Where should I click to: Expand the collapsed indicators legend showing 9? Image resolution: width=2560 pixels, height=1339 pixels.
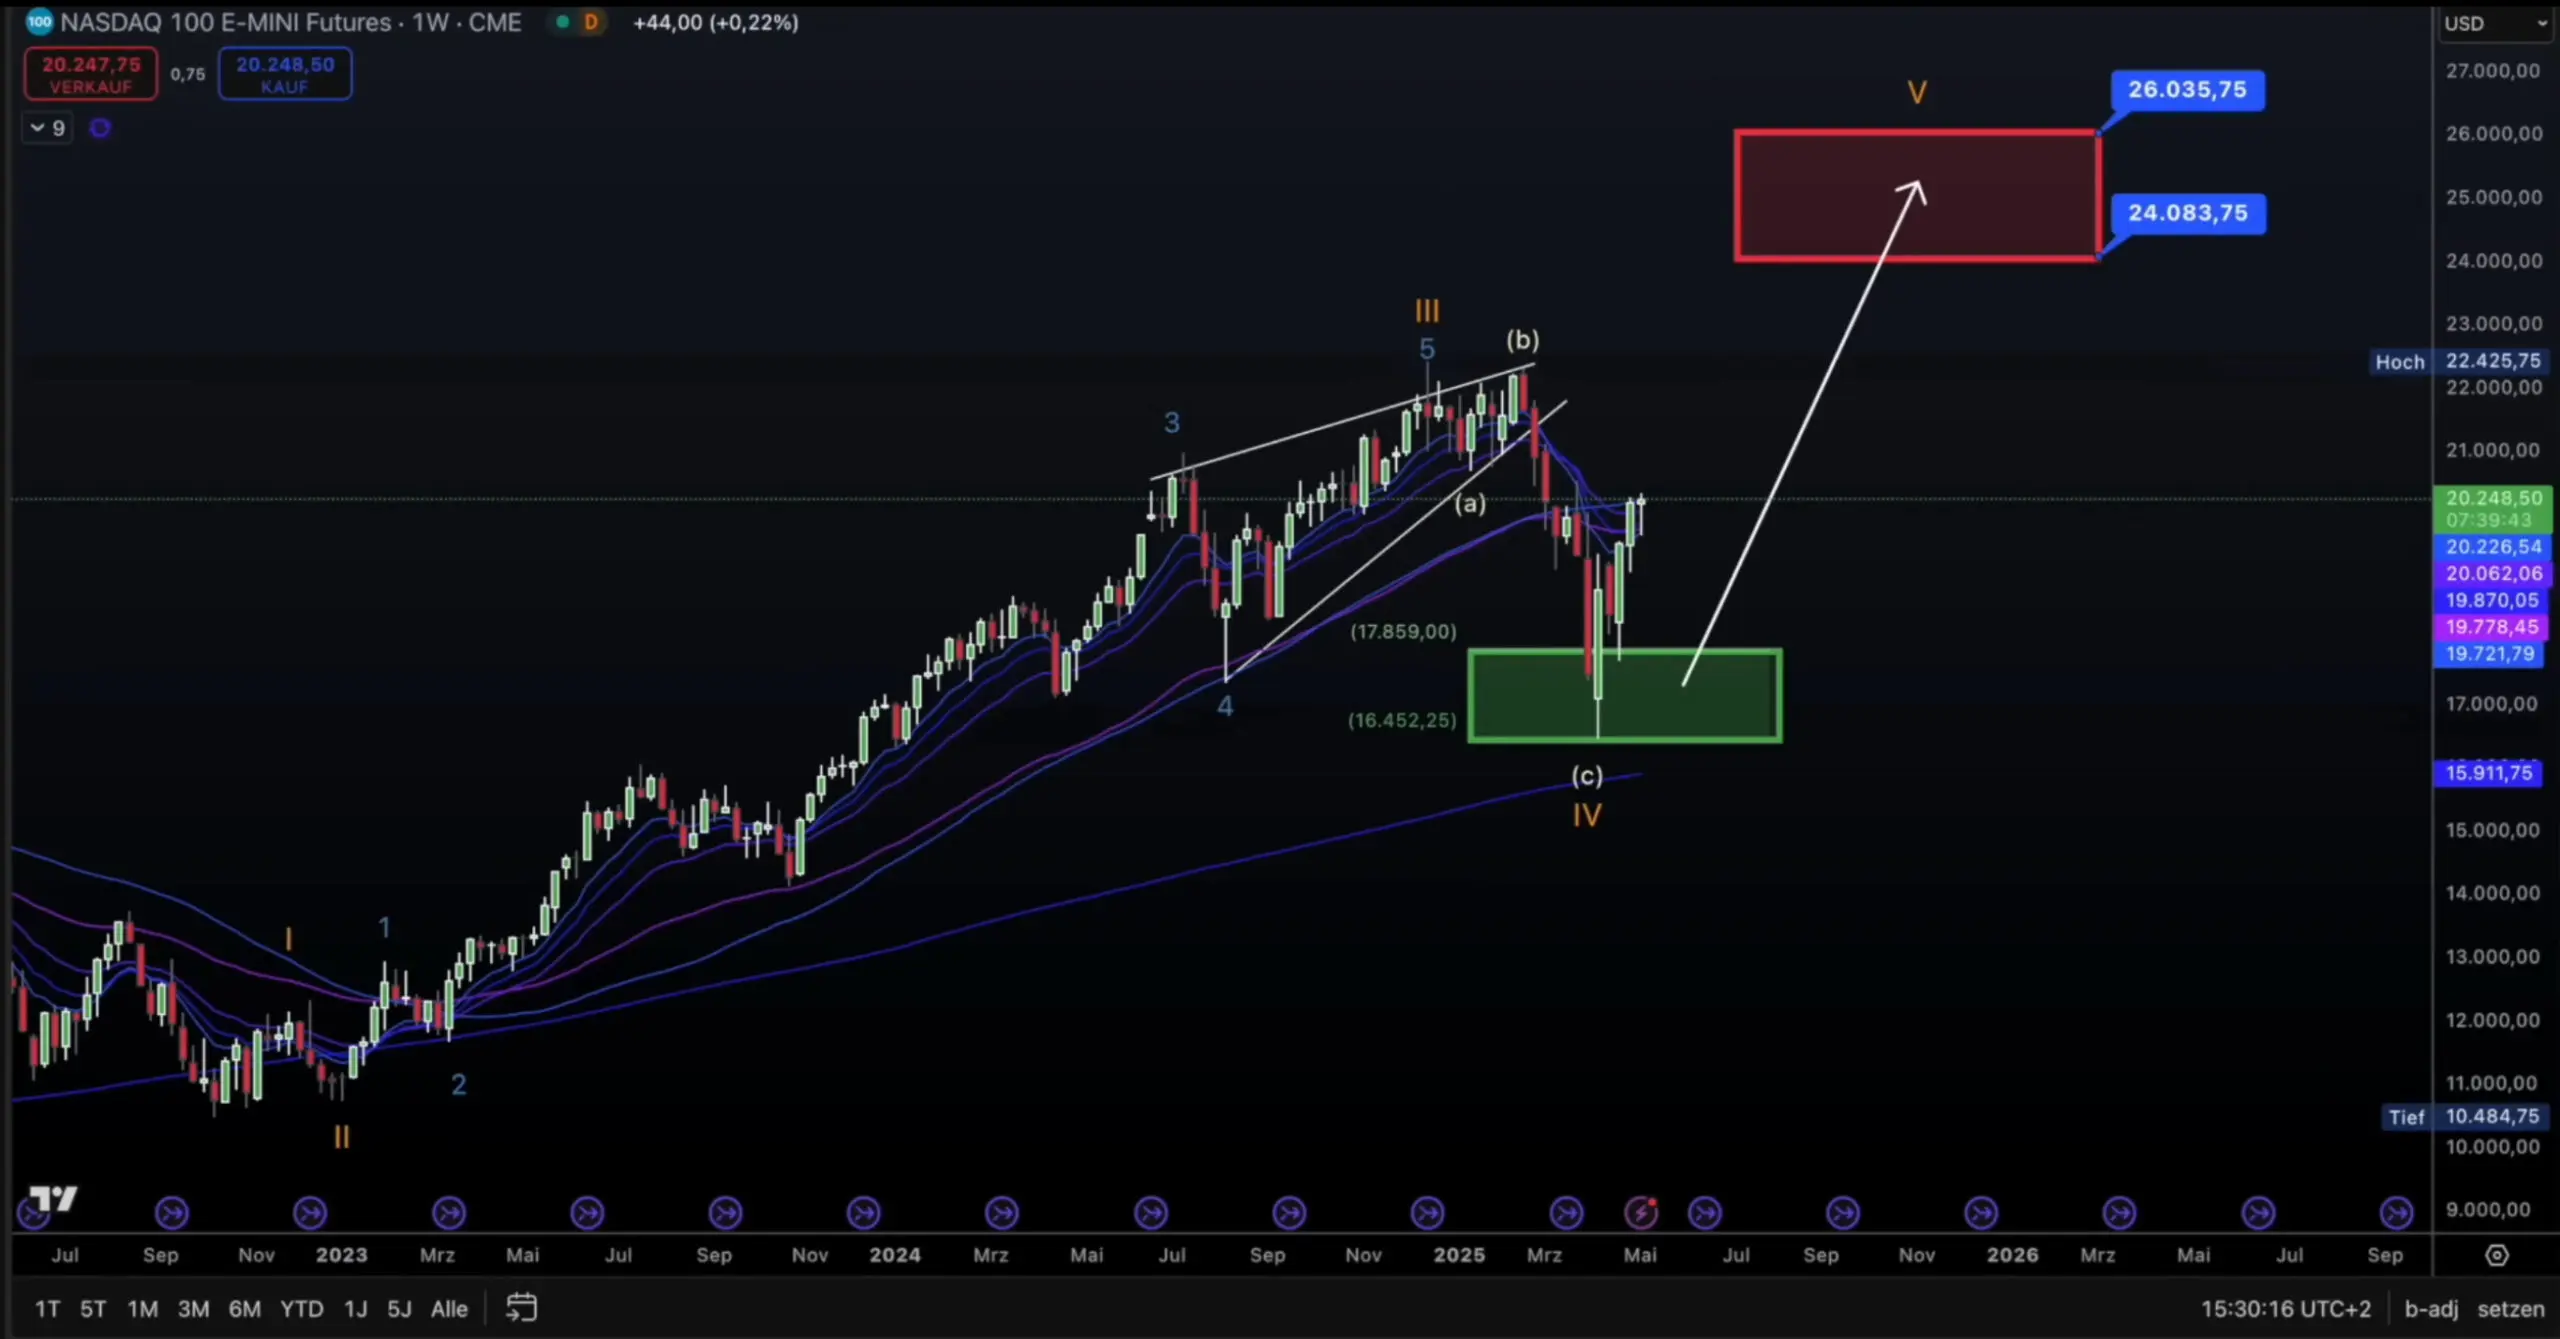click(47, 128)
